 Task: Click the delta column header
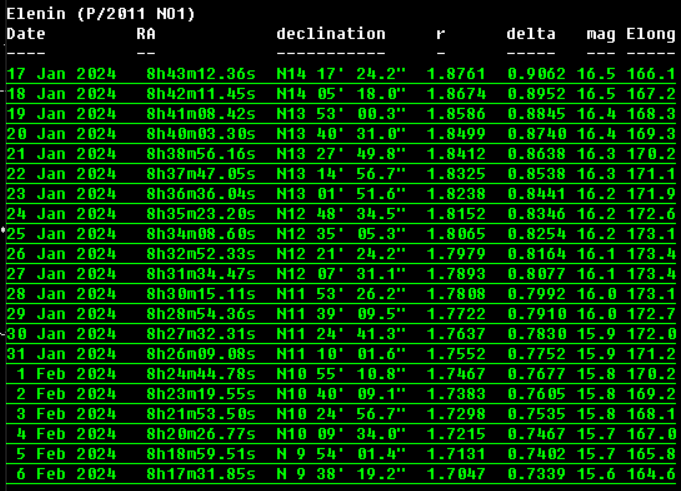(531, 34)
